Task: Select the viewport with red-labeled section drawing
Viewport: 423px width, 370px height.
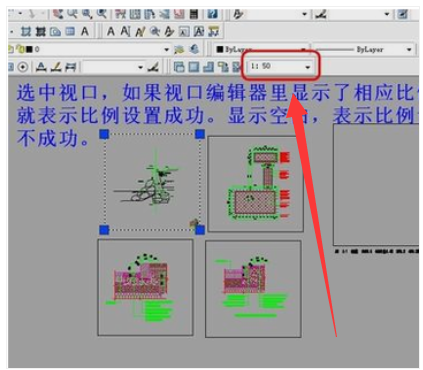Action: (x=256, y=184)
